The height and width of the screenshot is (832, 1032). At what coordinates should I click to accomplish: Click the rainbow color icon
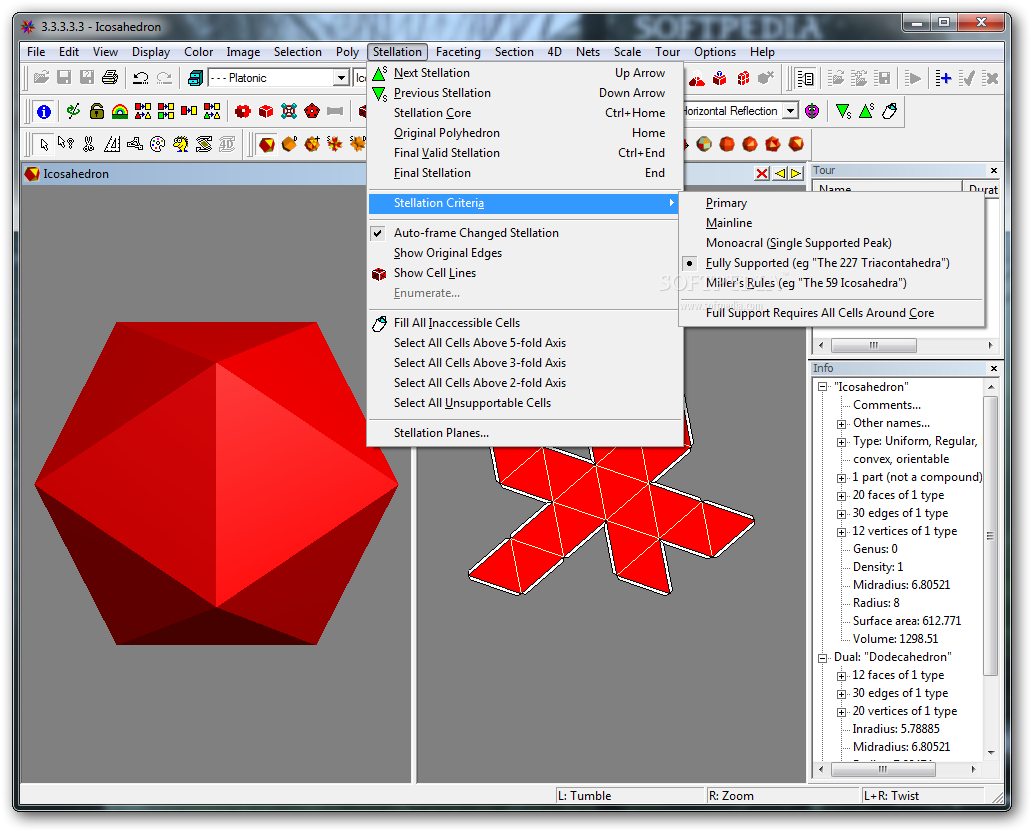(120, 111)
